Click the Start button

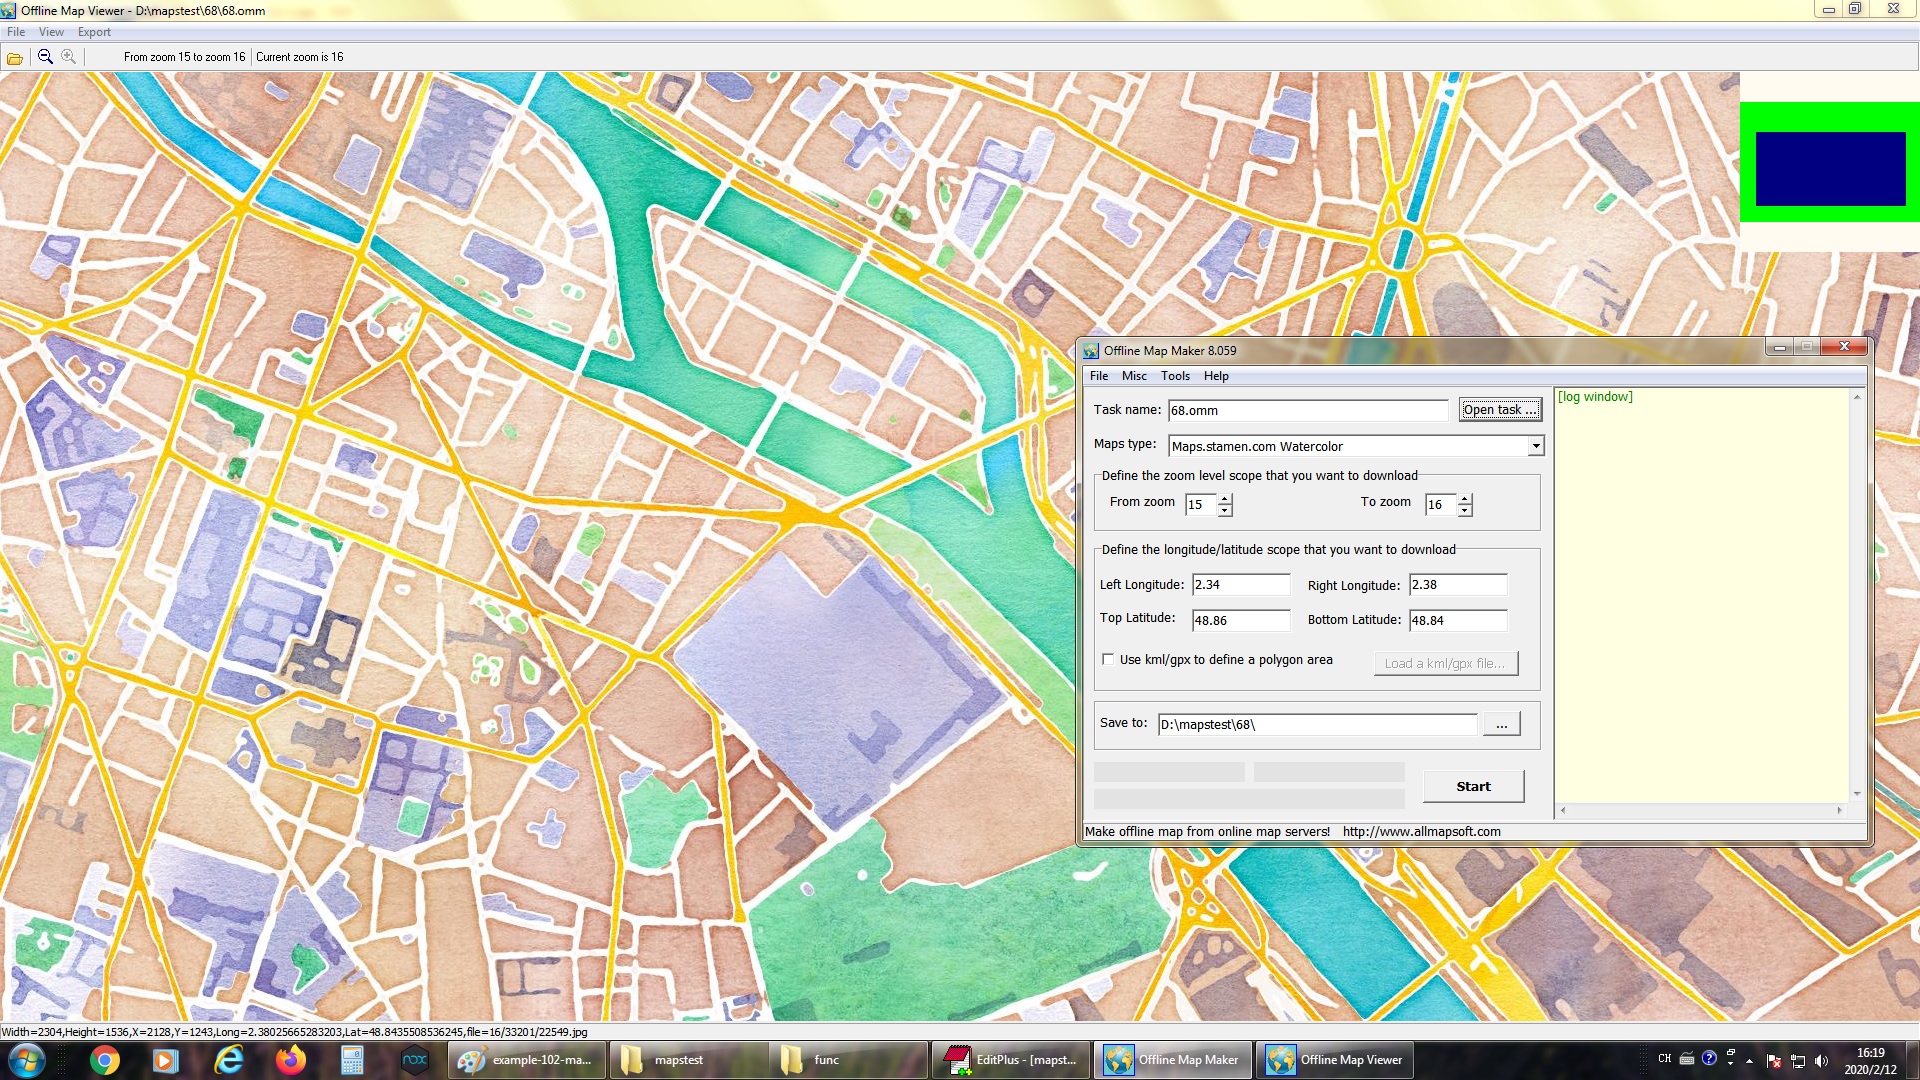tap(1473, 787)
